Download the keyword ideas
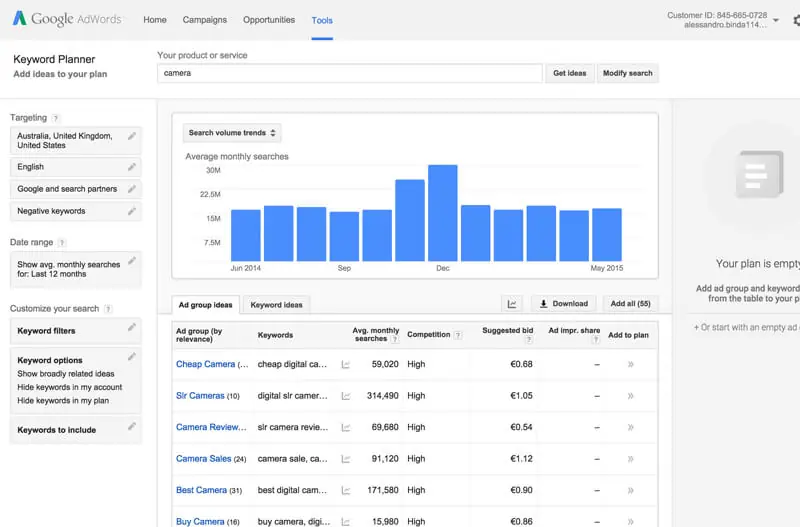 click(x=564, y=304)
